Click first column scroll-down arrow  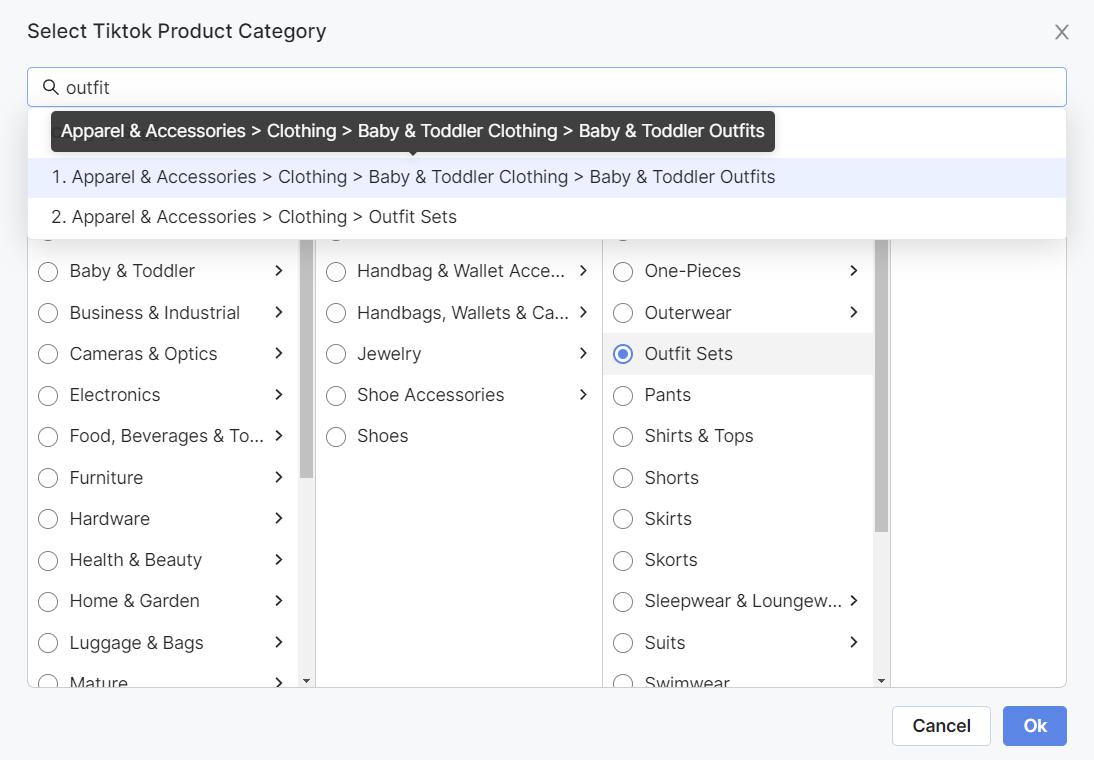point(306,680)
